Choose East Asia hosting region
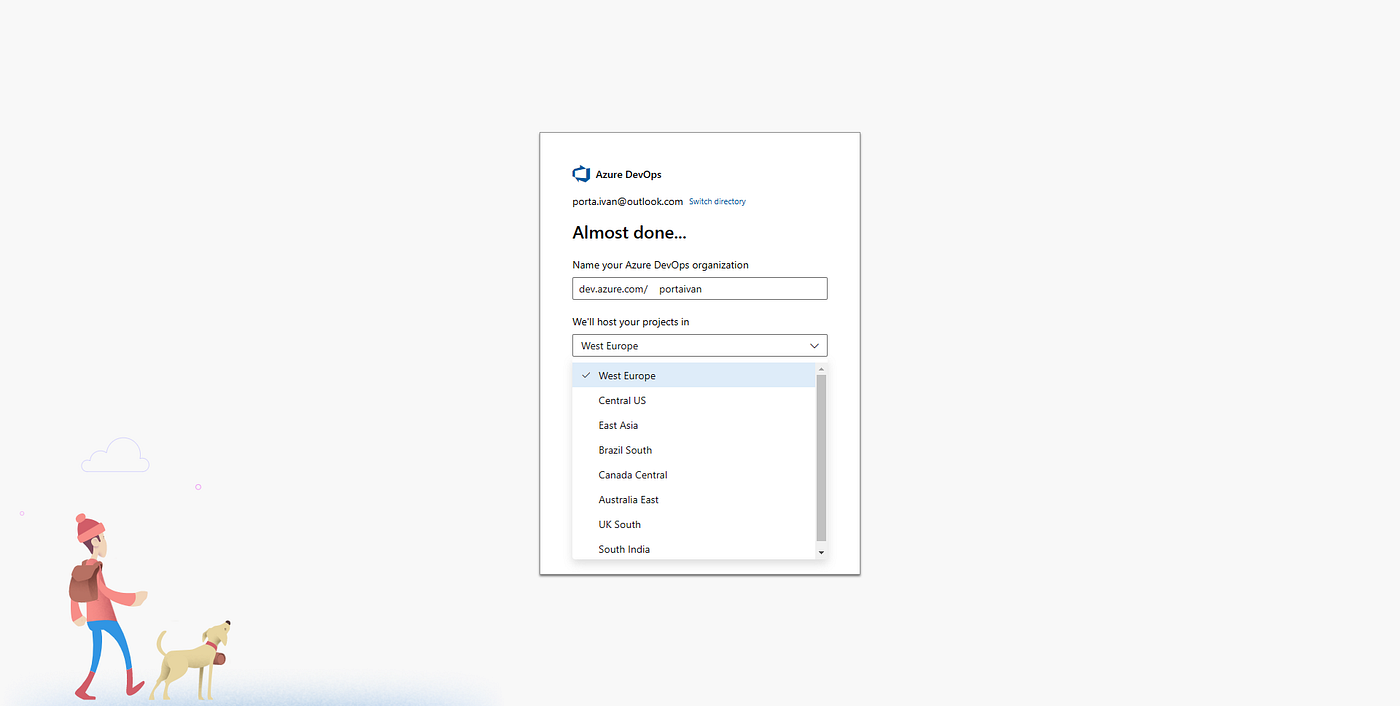 tap(618, 425)
